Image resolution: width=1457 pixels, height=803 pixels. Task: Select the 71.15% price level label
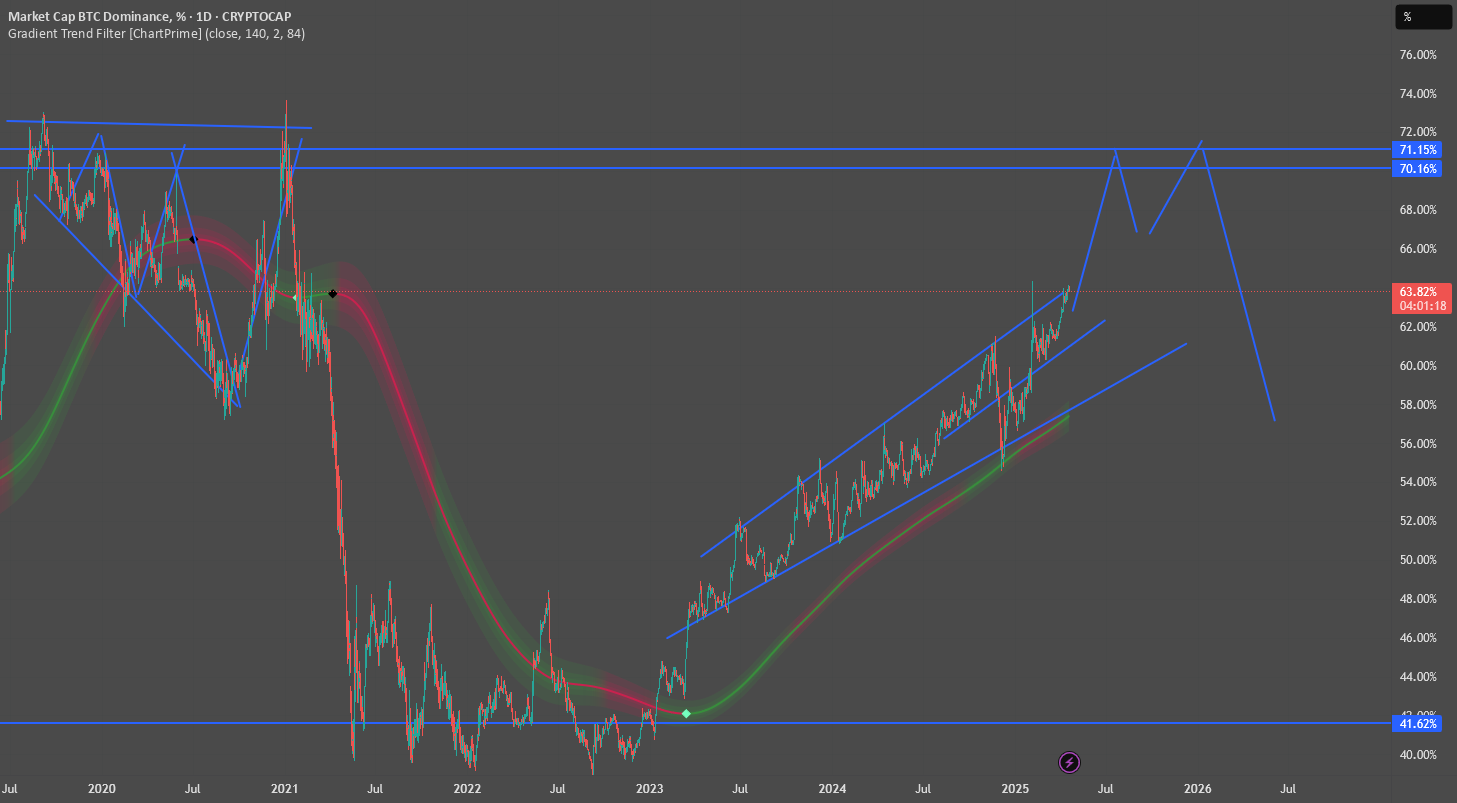tap(1418, 150)
